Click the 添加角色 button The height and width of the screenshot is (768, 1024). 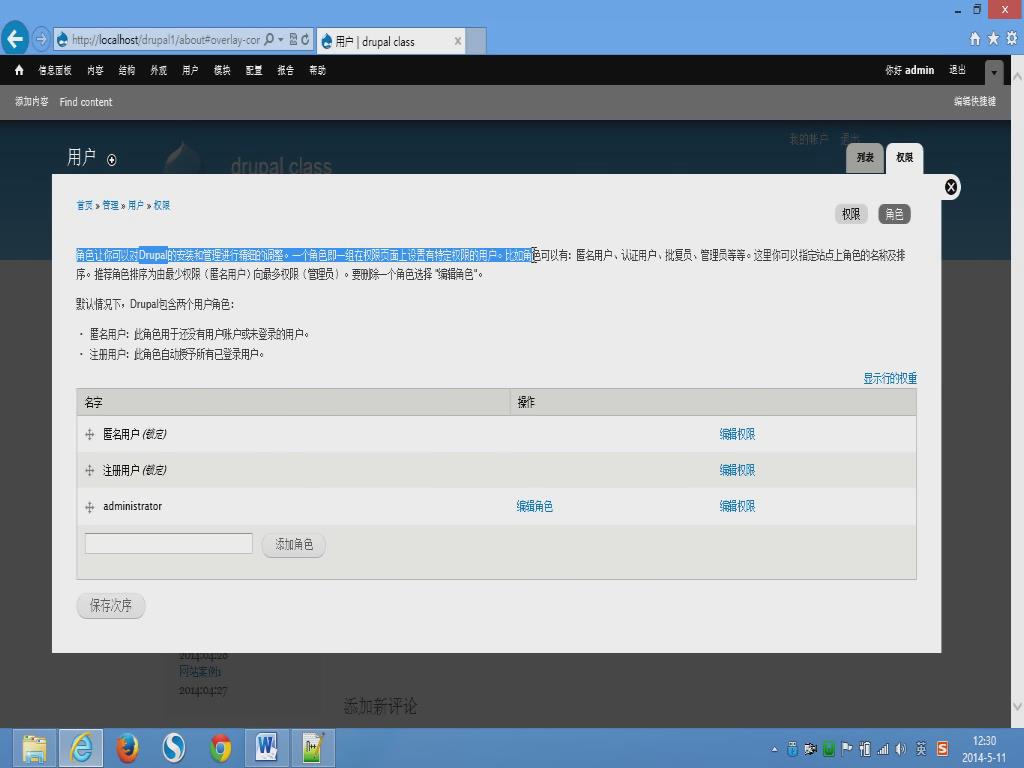(x=294, y=545)
